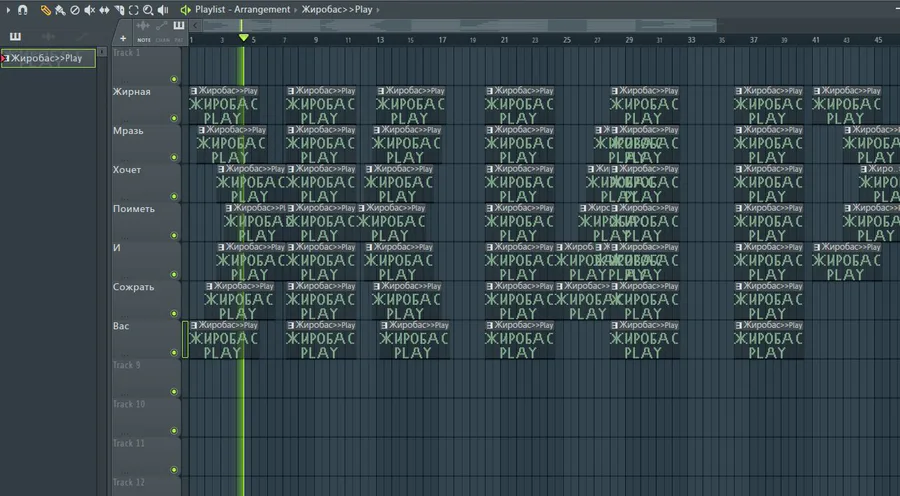Mute the Жирная track
This screenshot has height=496, width=900.
pyautogui.click(x=174, y=118)
